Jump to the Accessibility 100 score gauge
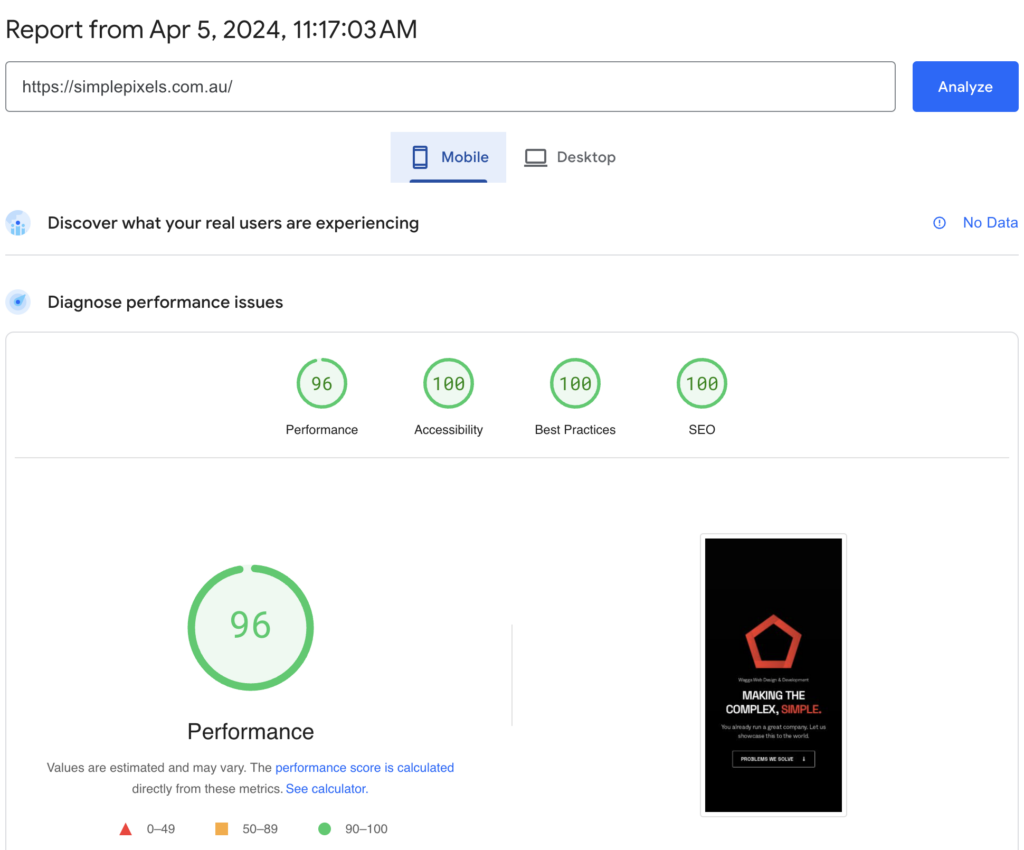1024x850 pixels. (x=448, y=384)
